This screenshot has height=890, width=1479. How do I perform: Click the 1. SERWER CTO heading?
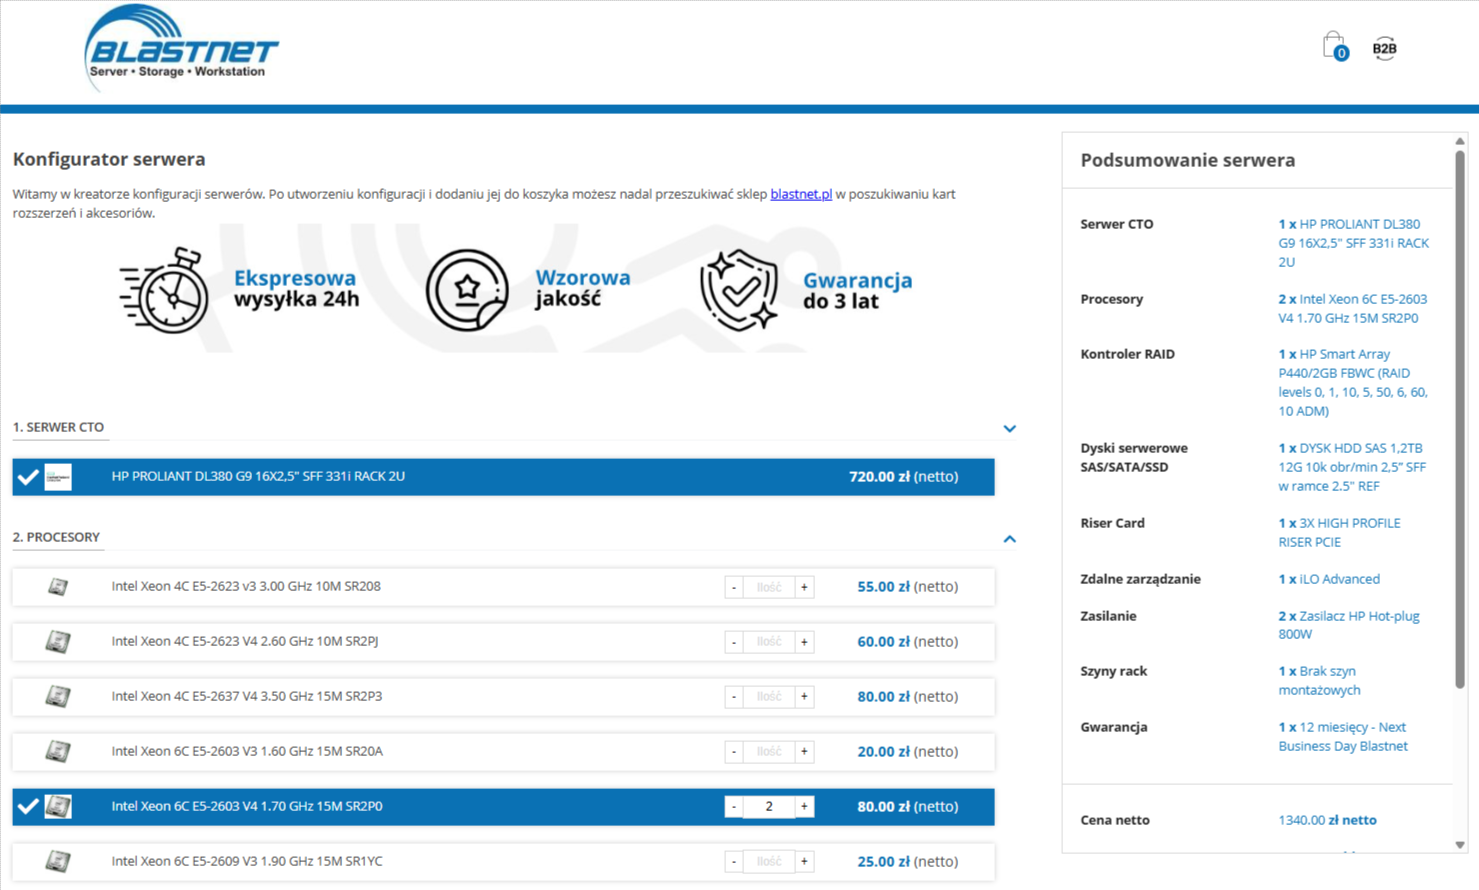[60, 426]
